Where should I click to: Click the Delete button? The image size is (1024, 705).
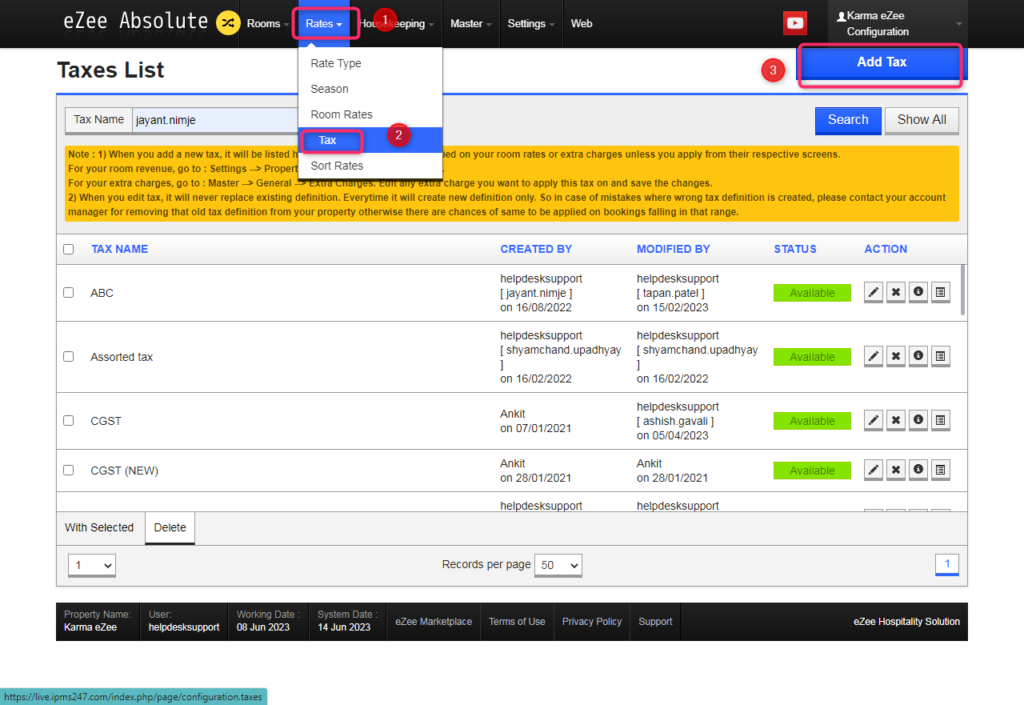170,527
